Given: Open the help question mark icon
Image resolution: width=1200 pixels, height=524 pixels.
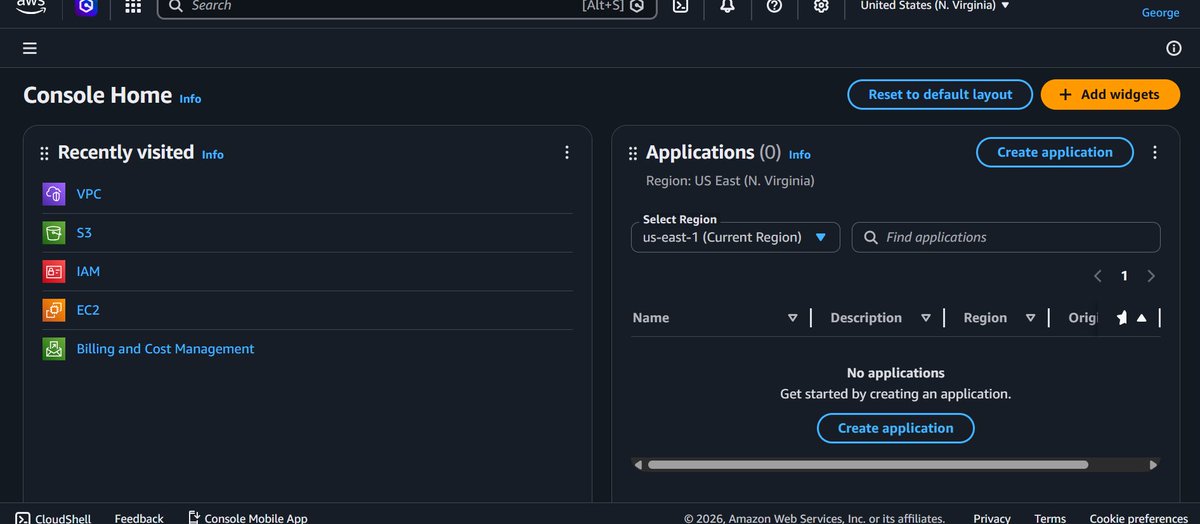Looking at the screenshot, I should click(774, 6).
